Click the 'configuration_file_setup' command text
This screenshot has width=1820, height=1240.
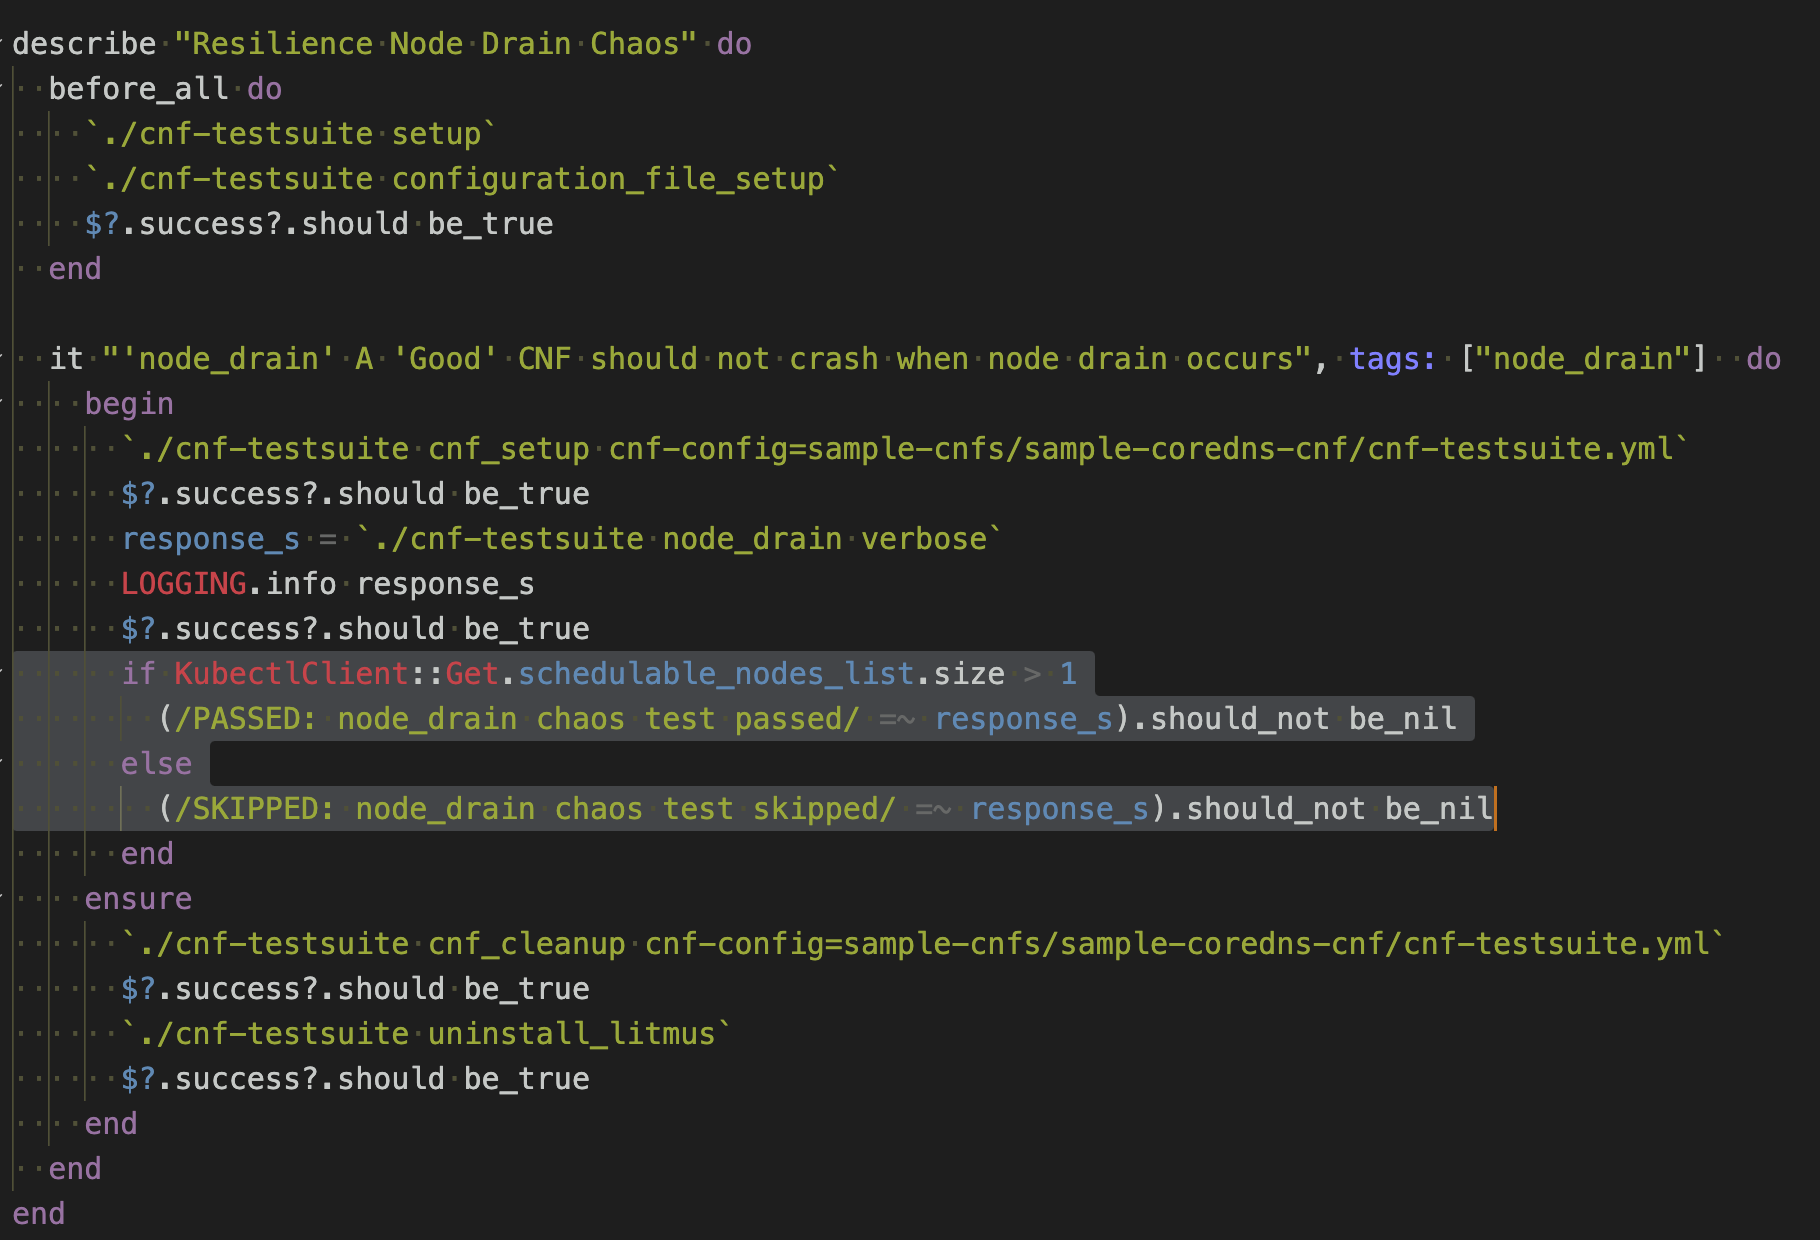(x=608, y=179)
